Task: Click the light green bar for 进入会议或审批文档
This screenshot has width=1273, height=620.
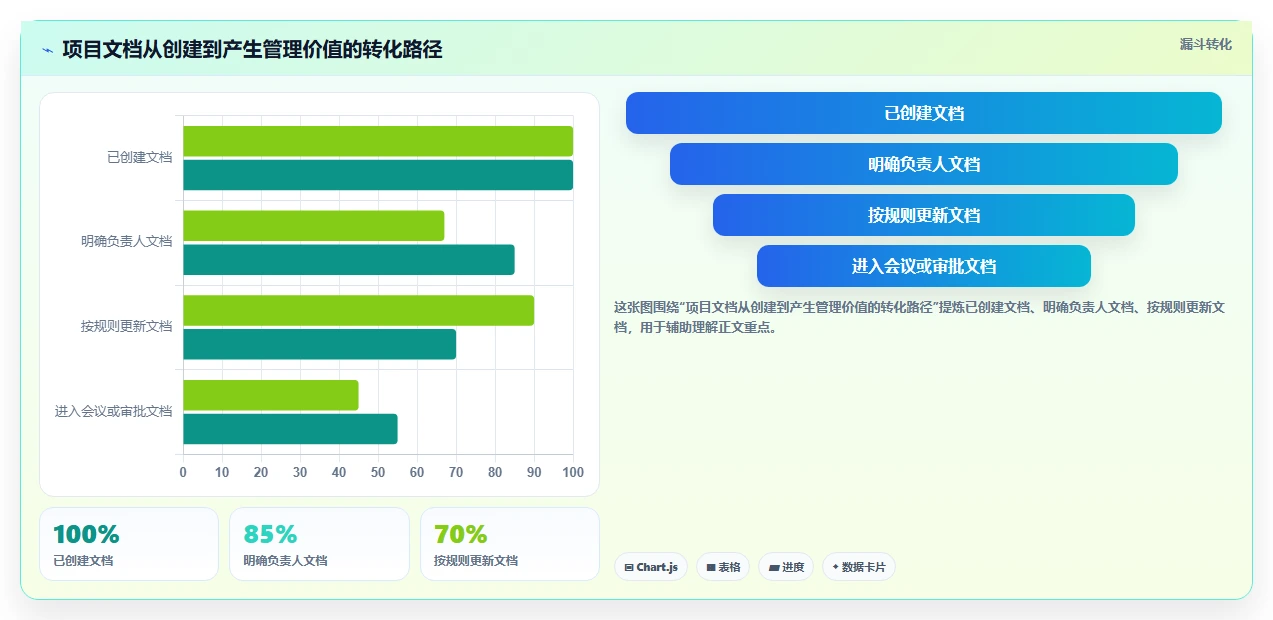Action: click(271, 395)
